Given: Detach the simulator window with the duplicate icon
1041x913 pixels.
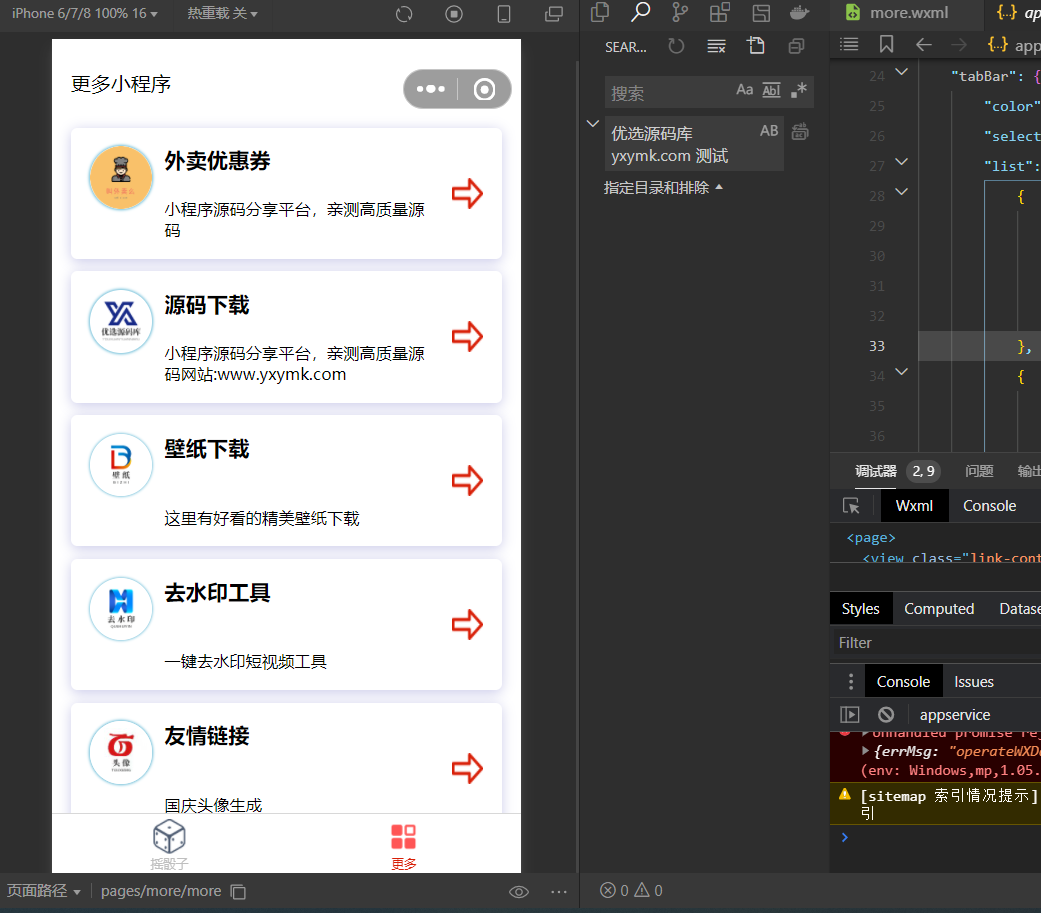Looking at the screenshot, I should tap(554, 14).
